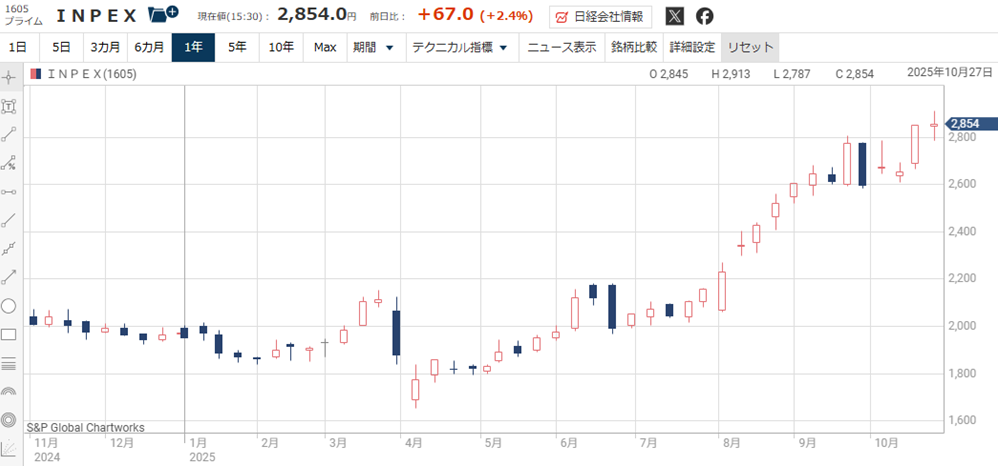Click the リセット reset button
998x466 pixels.
[749, 47]
